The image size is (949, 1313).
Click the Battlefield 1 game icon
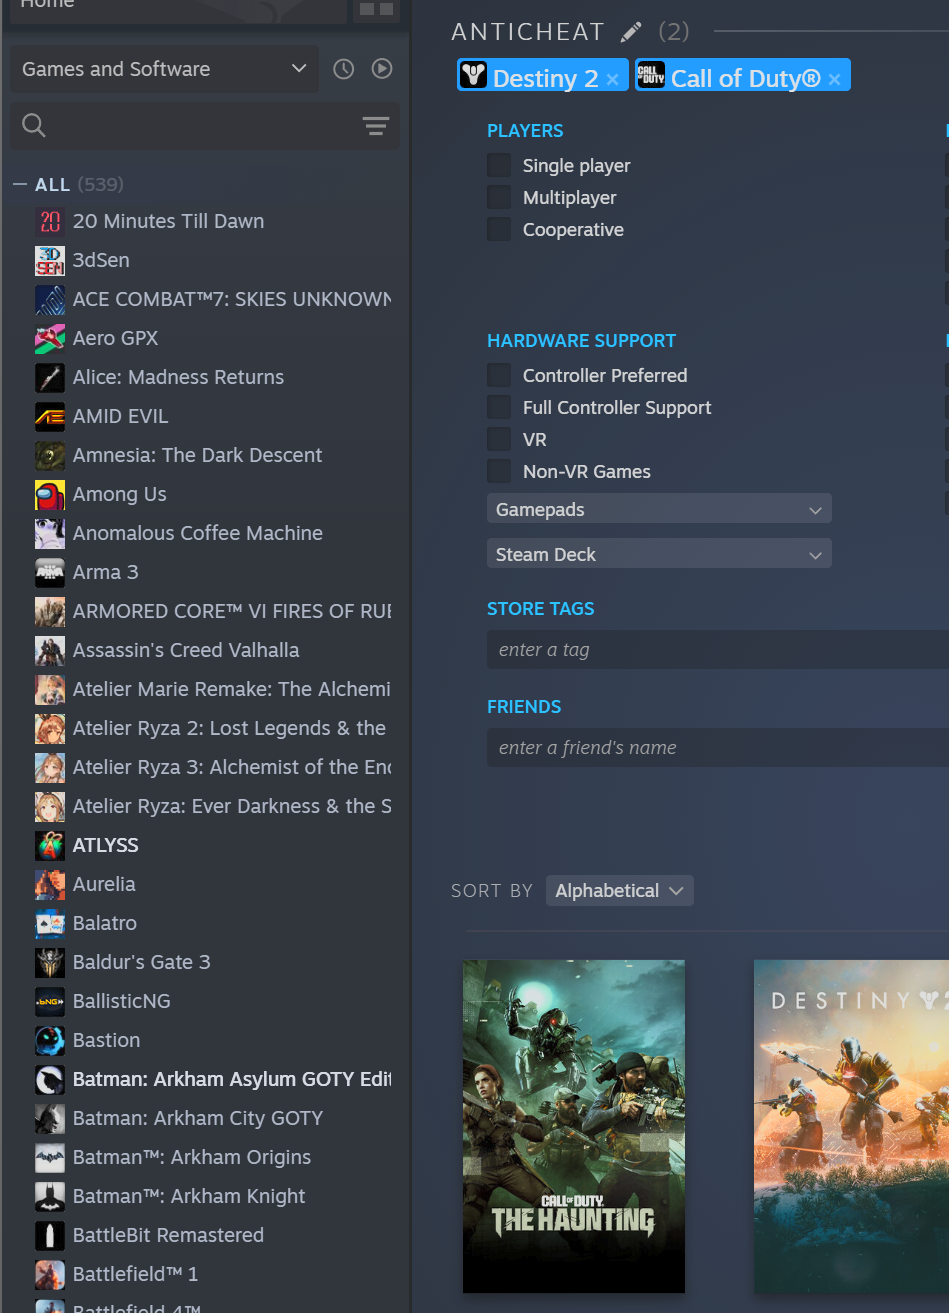tap(50, 1274)
